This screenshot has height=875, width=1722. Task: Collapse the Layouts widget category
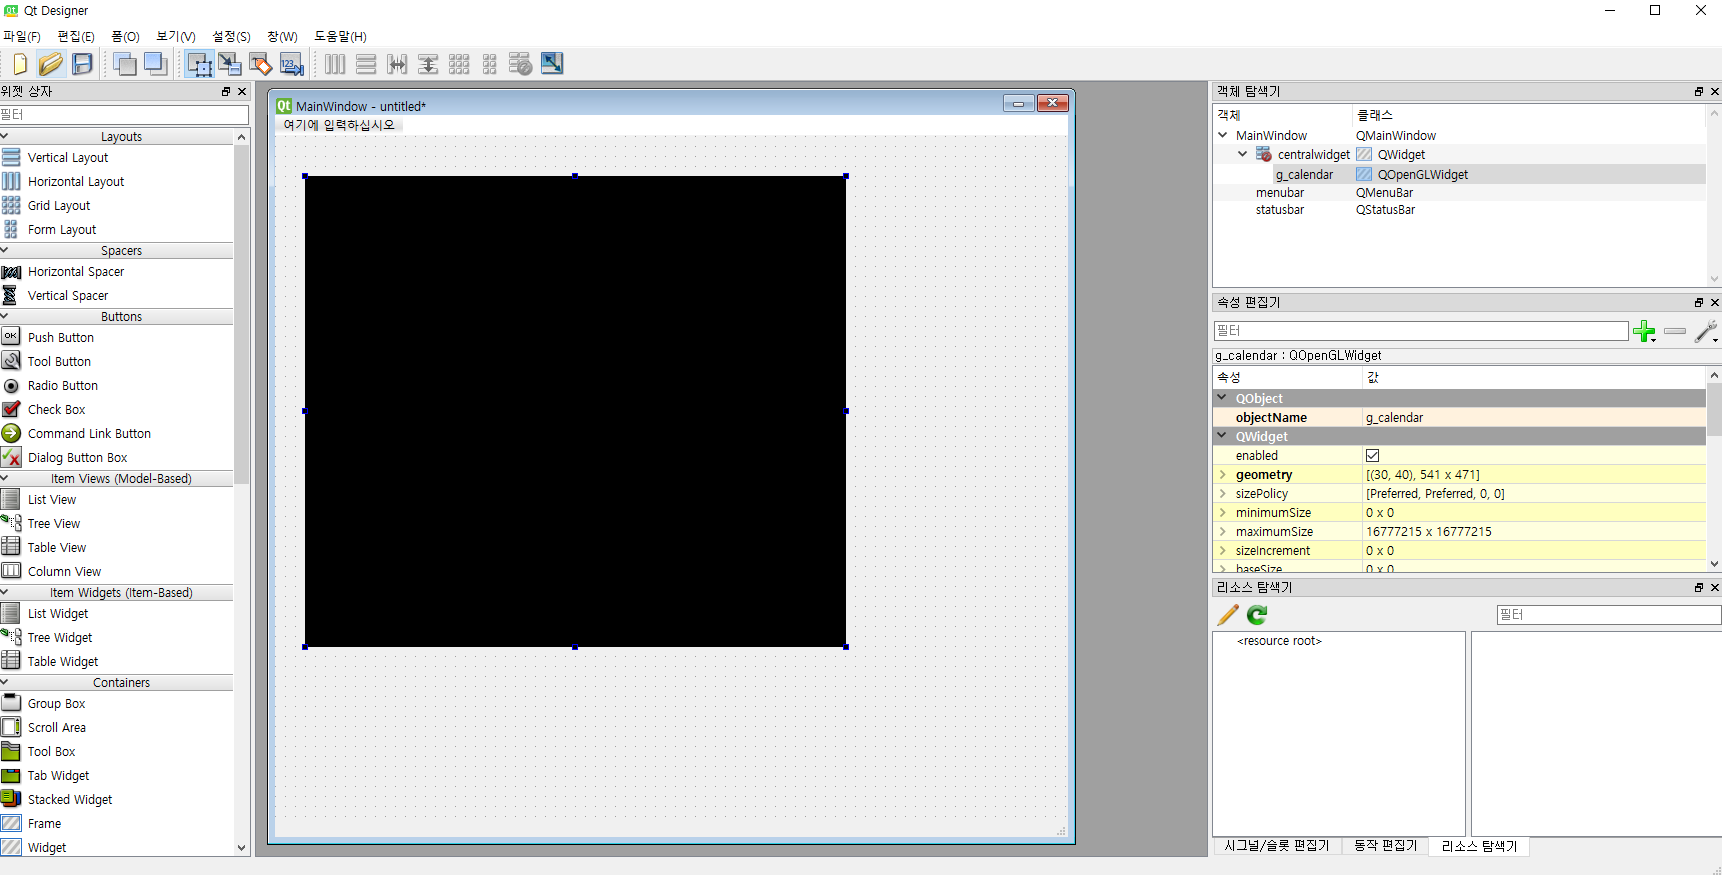[5, 136]
